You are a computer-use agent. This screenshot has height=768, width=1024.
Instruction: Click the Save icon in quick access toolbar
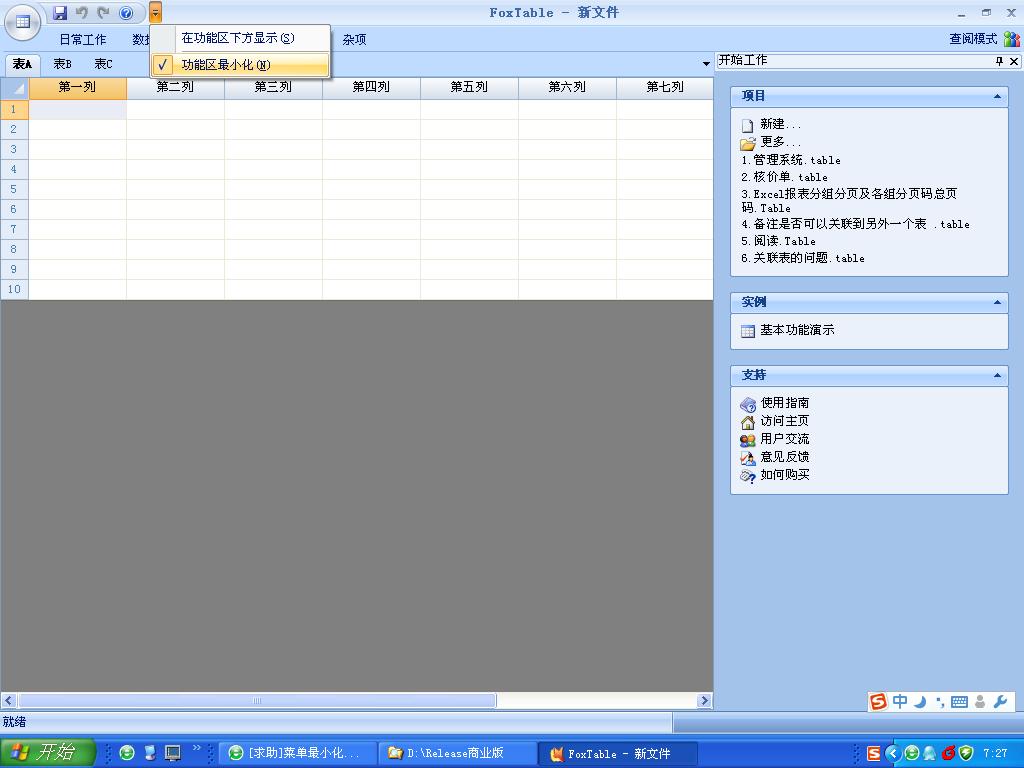[60, 12]
